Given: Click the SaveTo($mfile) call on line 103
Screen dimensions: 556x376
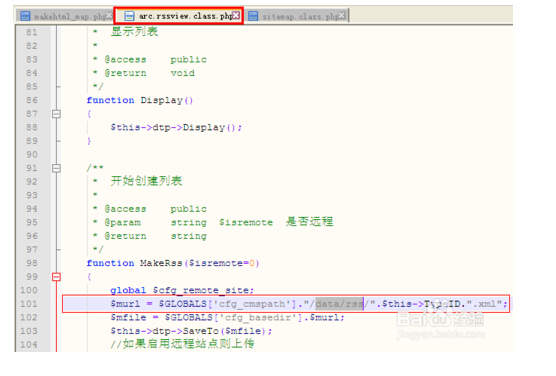Looking at the screenshot, I should (191, 331).
